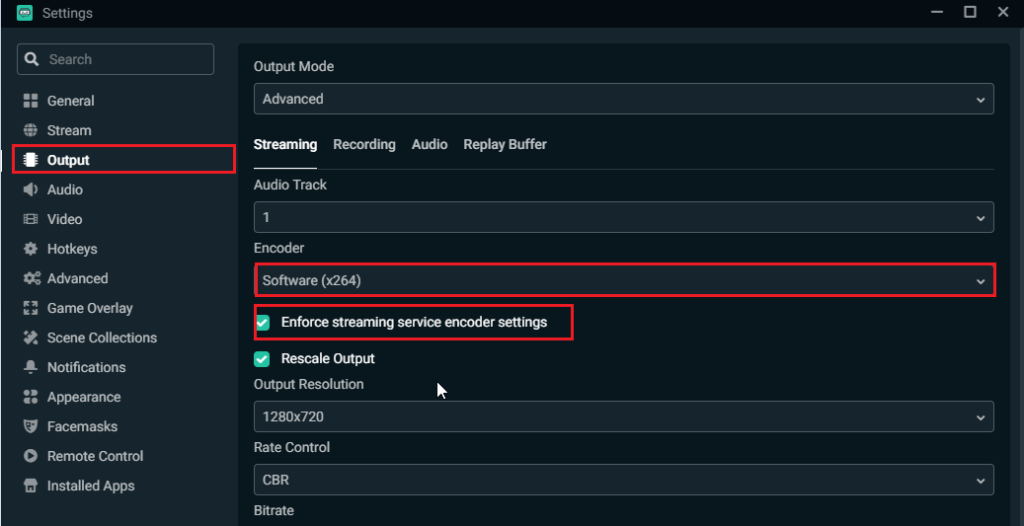Switch to the Replay Buffer tab
Screen dimensions: 1024x526
(505, 144)
